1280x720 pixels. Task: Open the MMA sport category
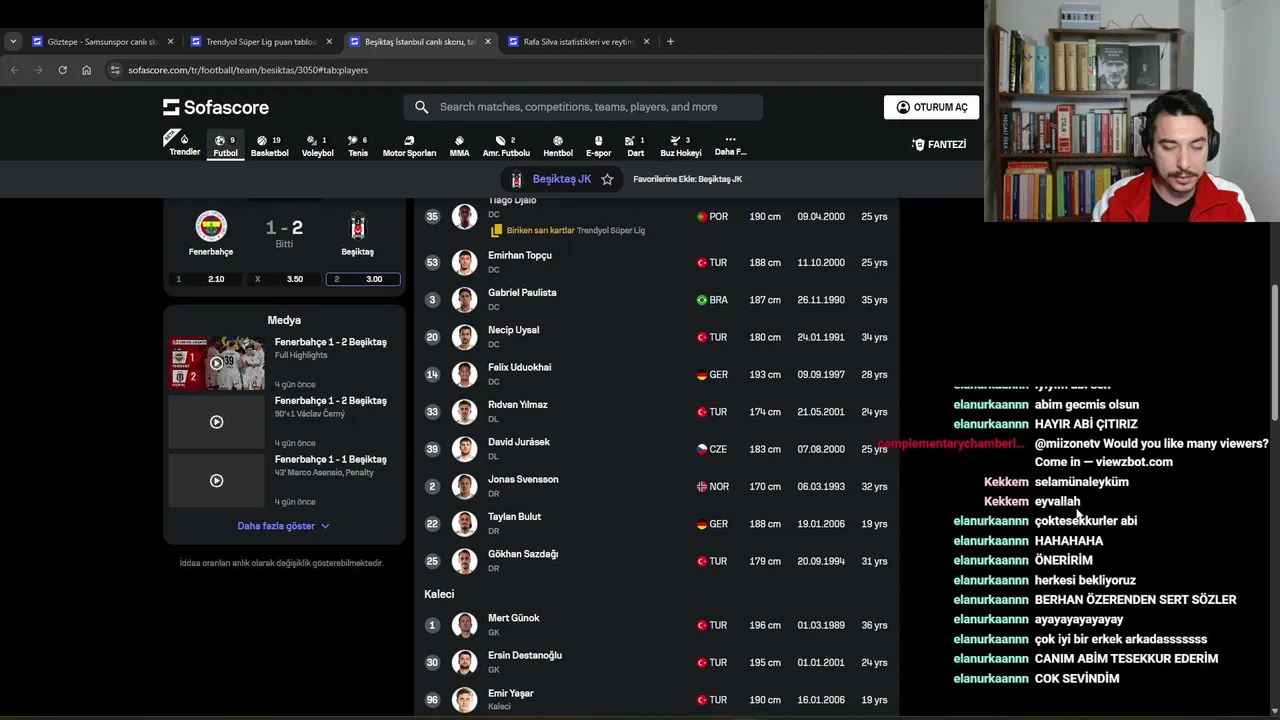pyautogui.click(x=459, y=146)
